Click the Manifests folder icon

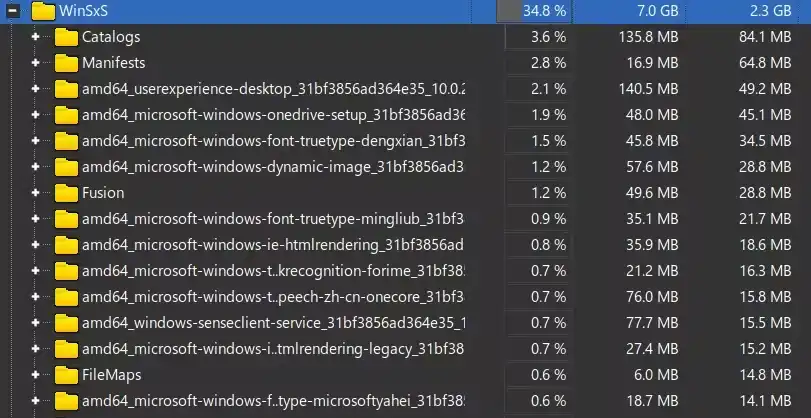click(66, 63)
